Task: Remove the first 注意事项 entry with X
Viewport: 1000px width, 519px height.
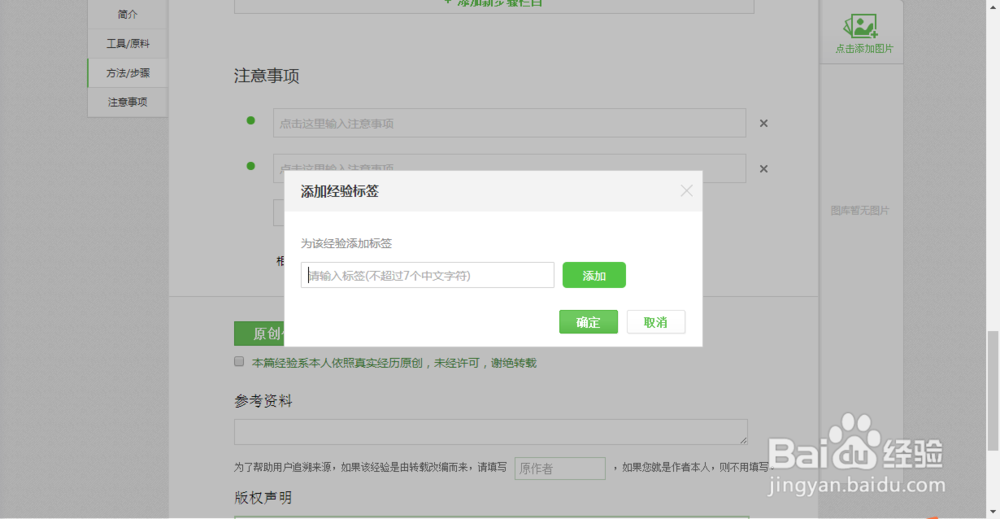Action: (763, 123)
